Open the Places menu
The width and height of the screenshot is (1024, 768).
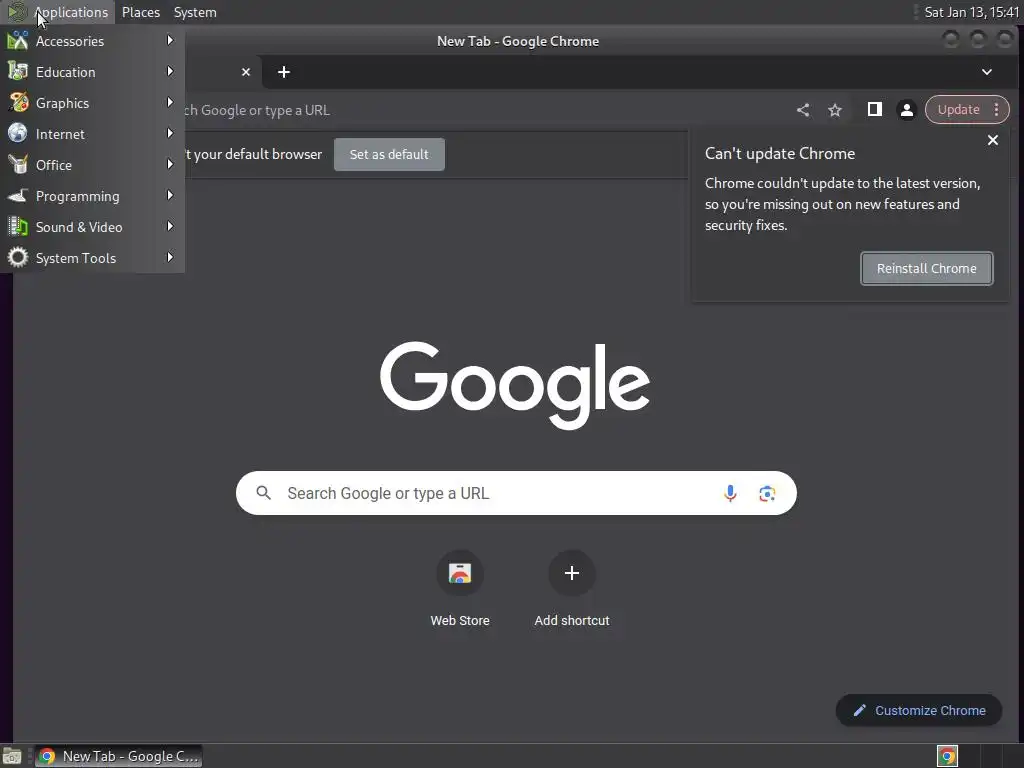140,12
